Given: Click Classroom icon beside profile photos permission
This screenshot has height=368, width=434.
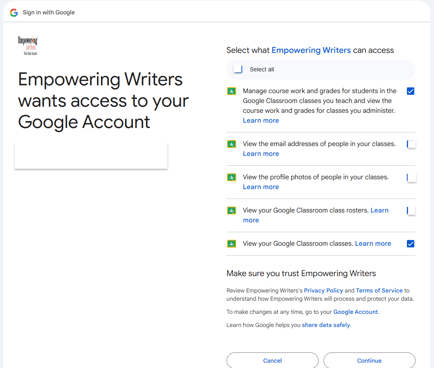Looking at the screenshot, I should [231, 177].
